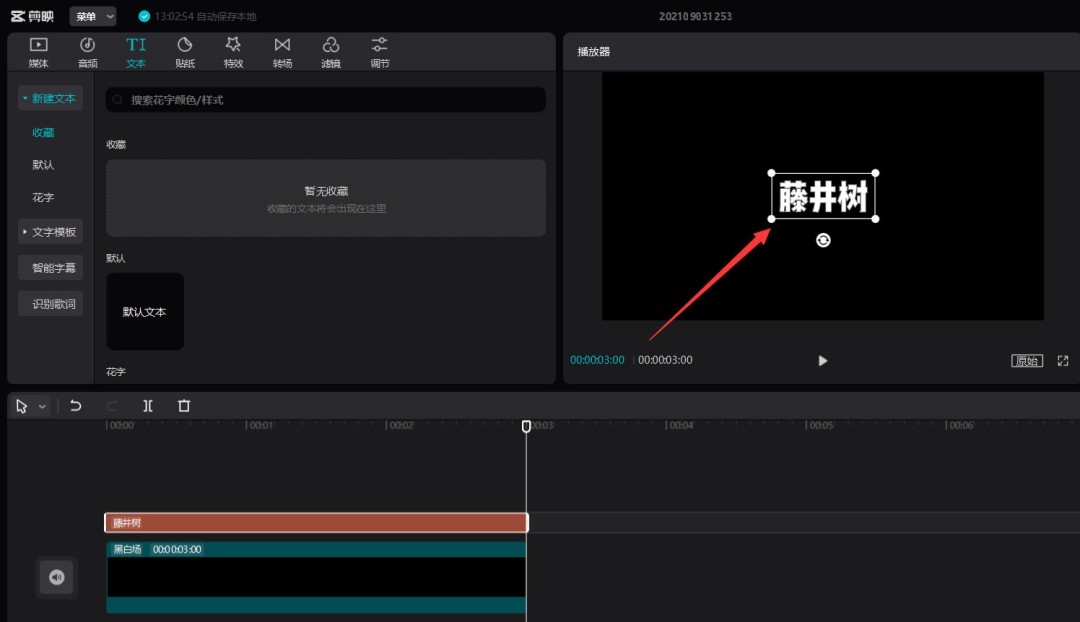Click the 识别歌词 lyric recognition button

[x=50, y=303]
